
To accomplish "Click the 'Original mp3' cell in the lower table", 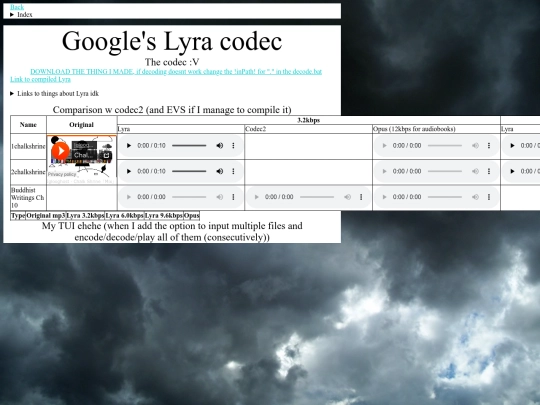I will coord(46,216).
